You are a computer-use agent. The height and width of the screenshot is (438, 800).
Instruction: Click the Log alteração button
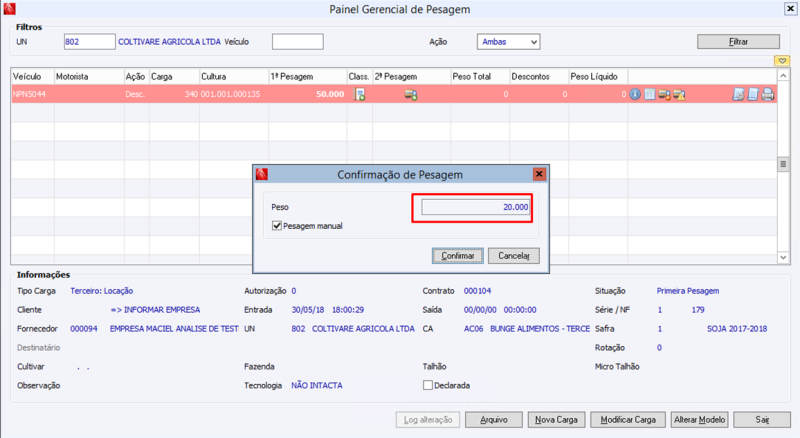428,420
